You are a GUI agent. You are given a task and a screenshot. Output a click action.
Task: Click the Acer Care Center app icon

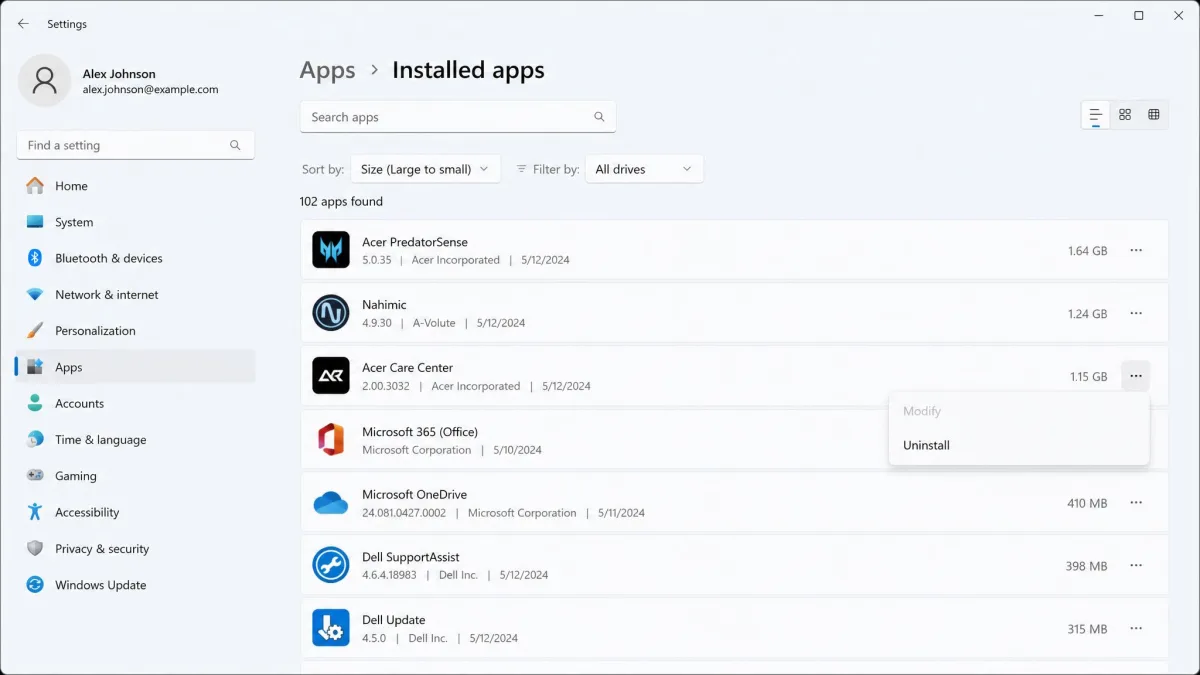pos(331,376)
